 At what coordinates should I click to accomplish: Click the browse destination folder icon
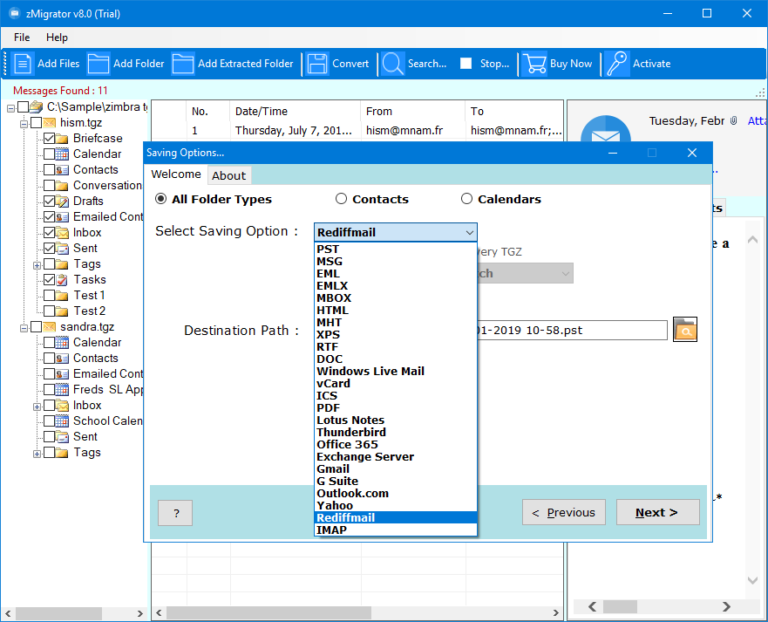pyautogui.click(x=685, y=330)
